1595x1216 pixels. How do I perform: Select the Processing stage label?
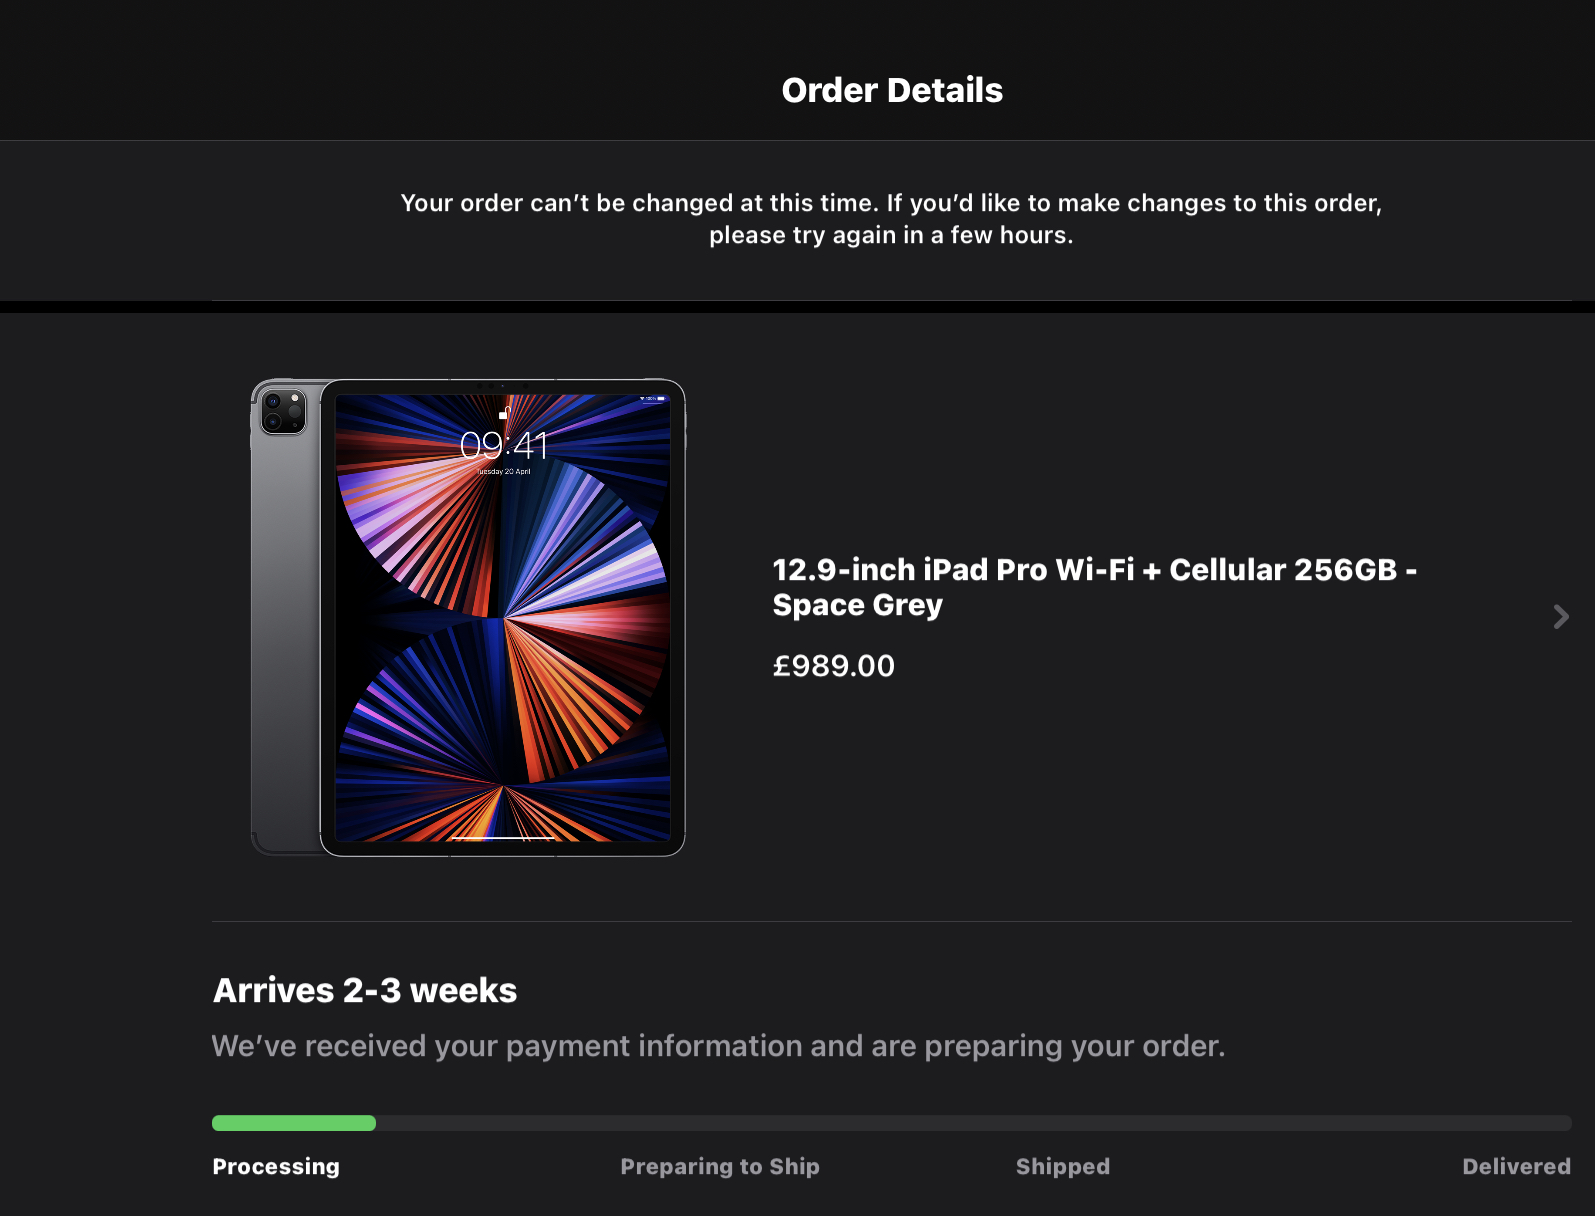pos(276,1167)
